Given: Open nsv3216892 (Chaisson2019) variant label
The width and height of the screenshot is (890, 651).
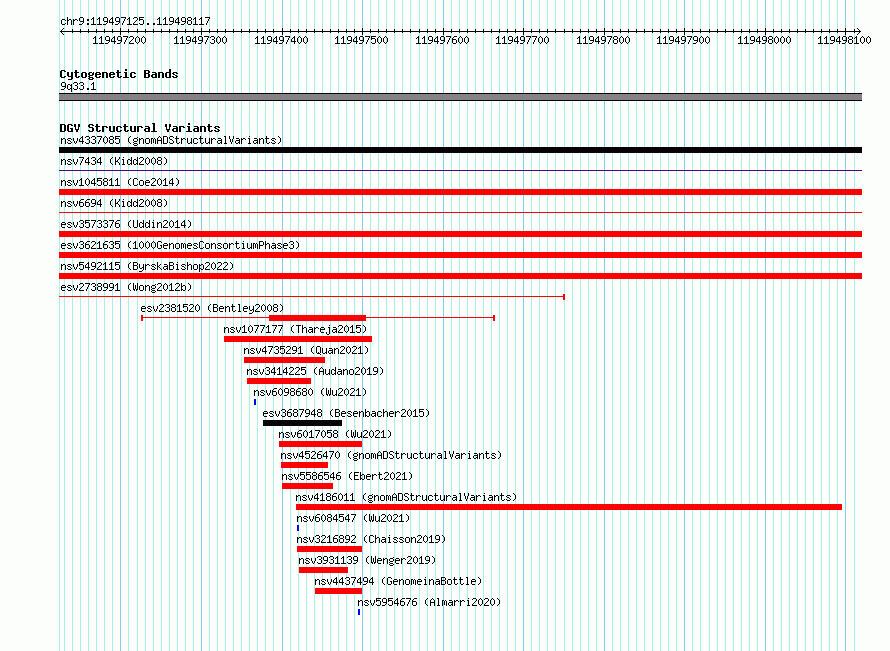Looking at the screenshot, I should click(x=371, y=539).
